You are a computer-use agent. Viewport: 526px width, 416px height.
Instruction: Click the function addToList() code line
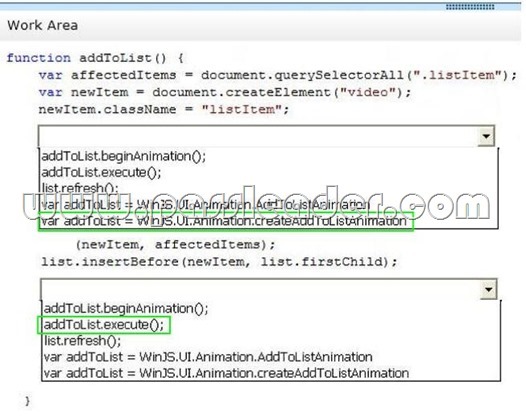(x=95, y=58)
